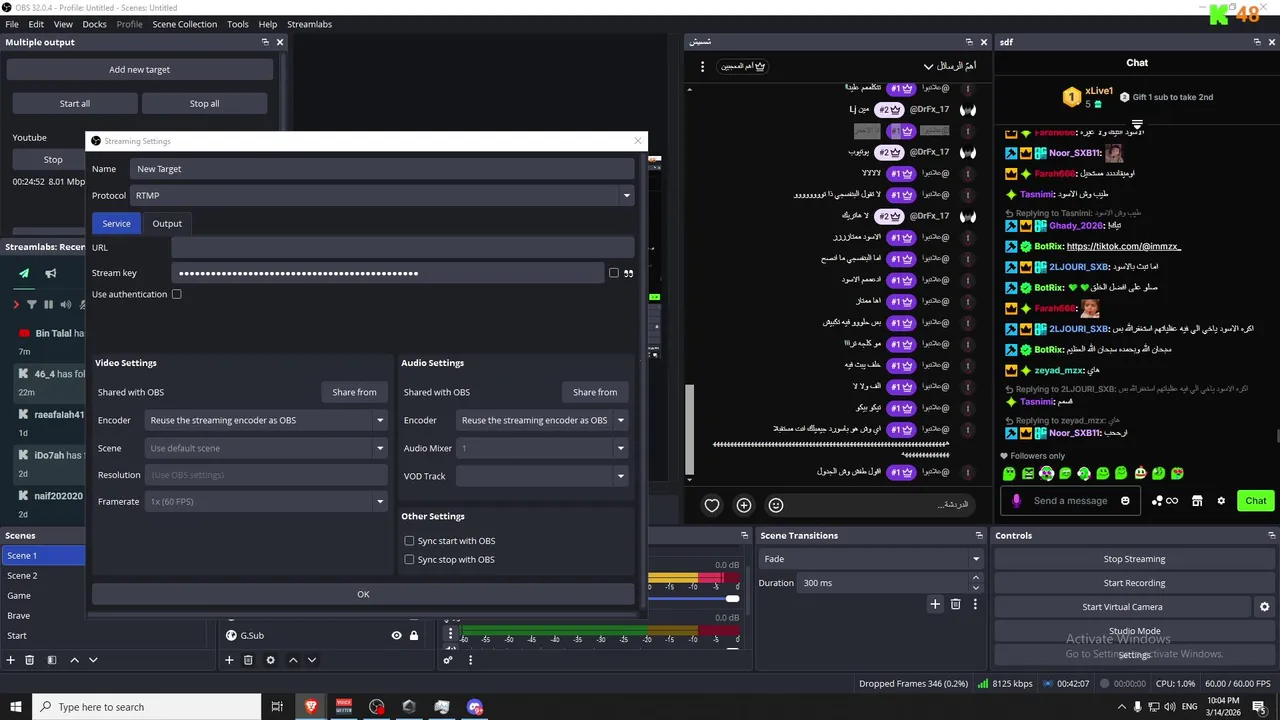Toggle G.Sub source visibility eye

[397, 635]
